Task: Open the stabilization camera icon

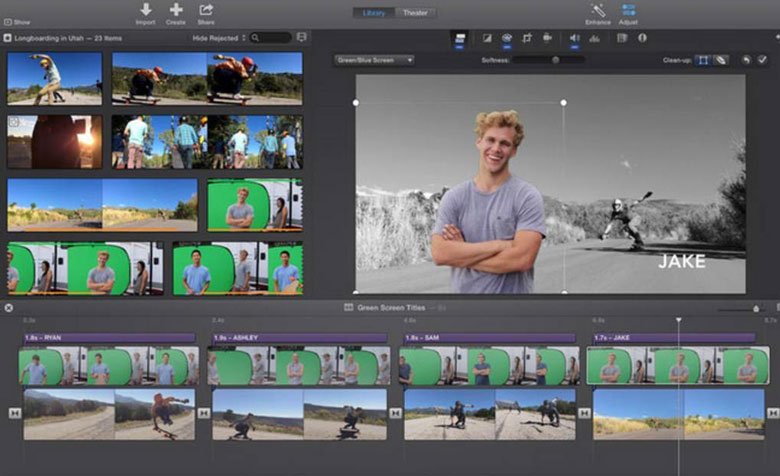Action: tap(547, 38)
